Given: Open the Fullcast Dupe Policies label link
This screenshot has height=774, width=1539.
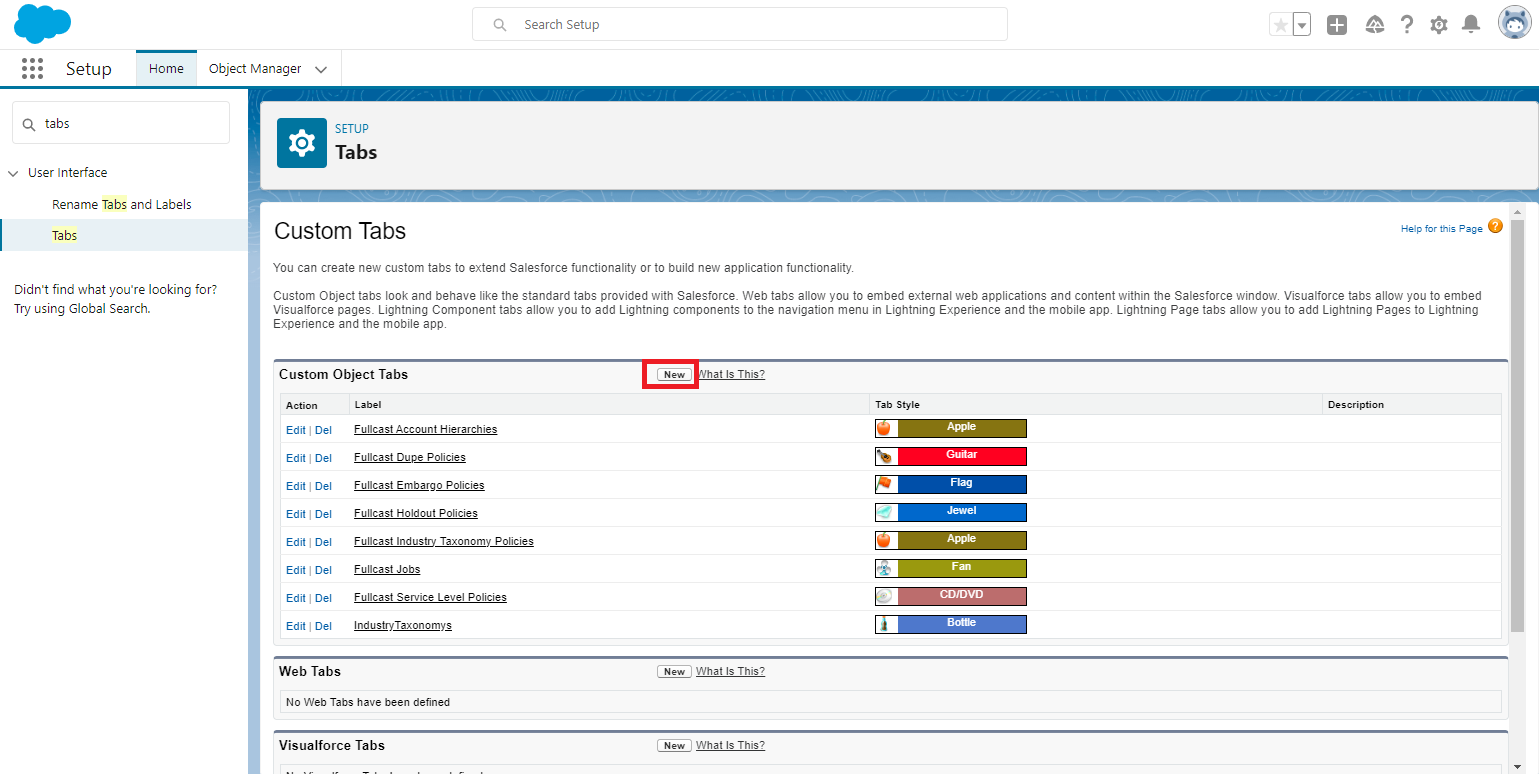Looking at the screenshot, I should (410, 457).
